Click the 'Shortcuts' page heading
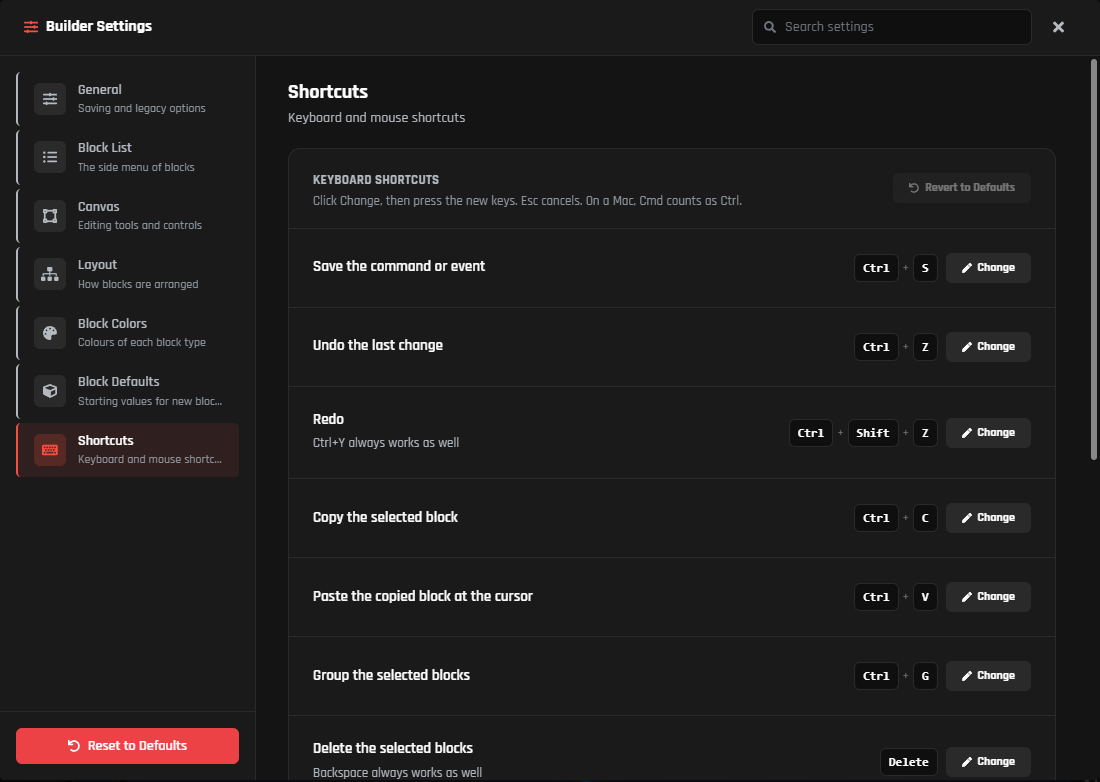The width and height of the screenshot is (1100, 782). pos(328,92)
